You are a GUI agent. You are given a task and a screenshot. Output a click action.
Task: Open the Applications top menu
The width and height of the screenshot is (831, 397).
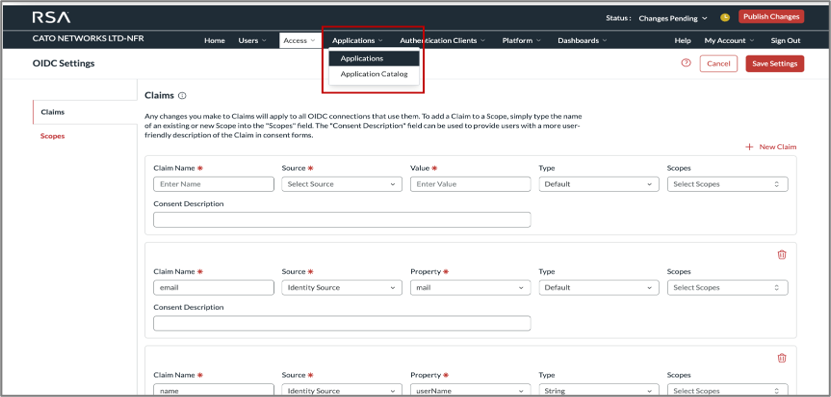pos(357,40)
